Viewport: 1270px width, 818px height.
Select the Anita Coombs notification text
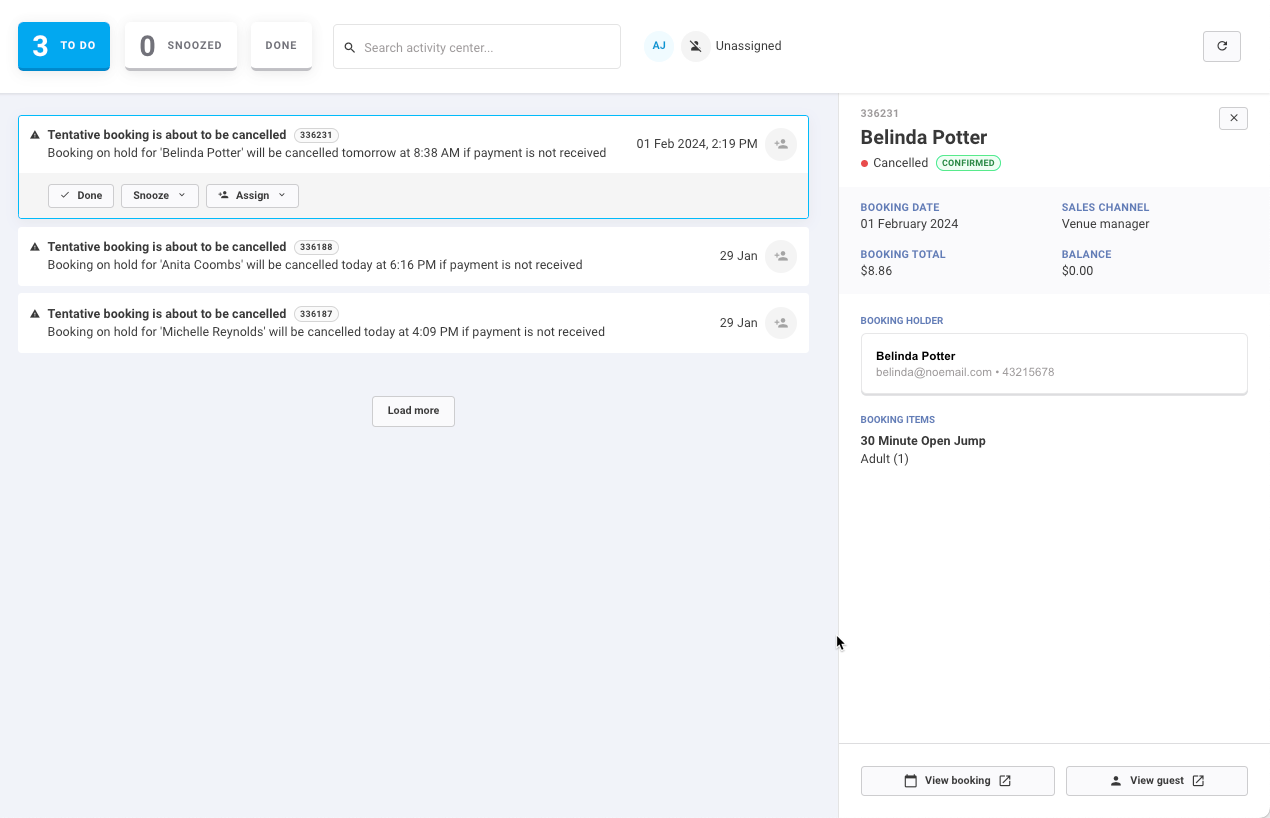(x=315, y=265)
